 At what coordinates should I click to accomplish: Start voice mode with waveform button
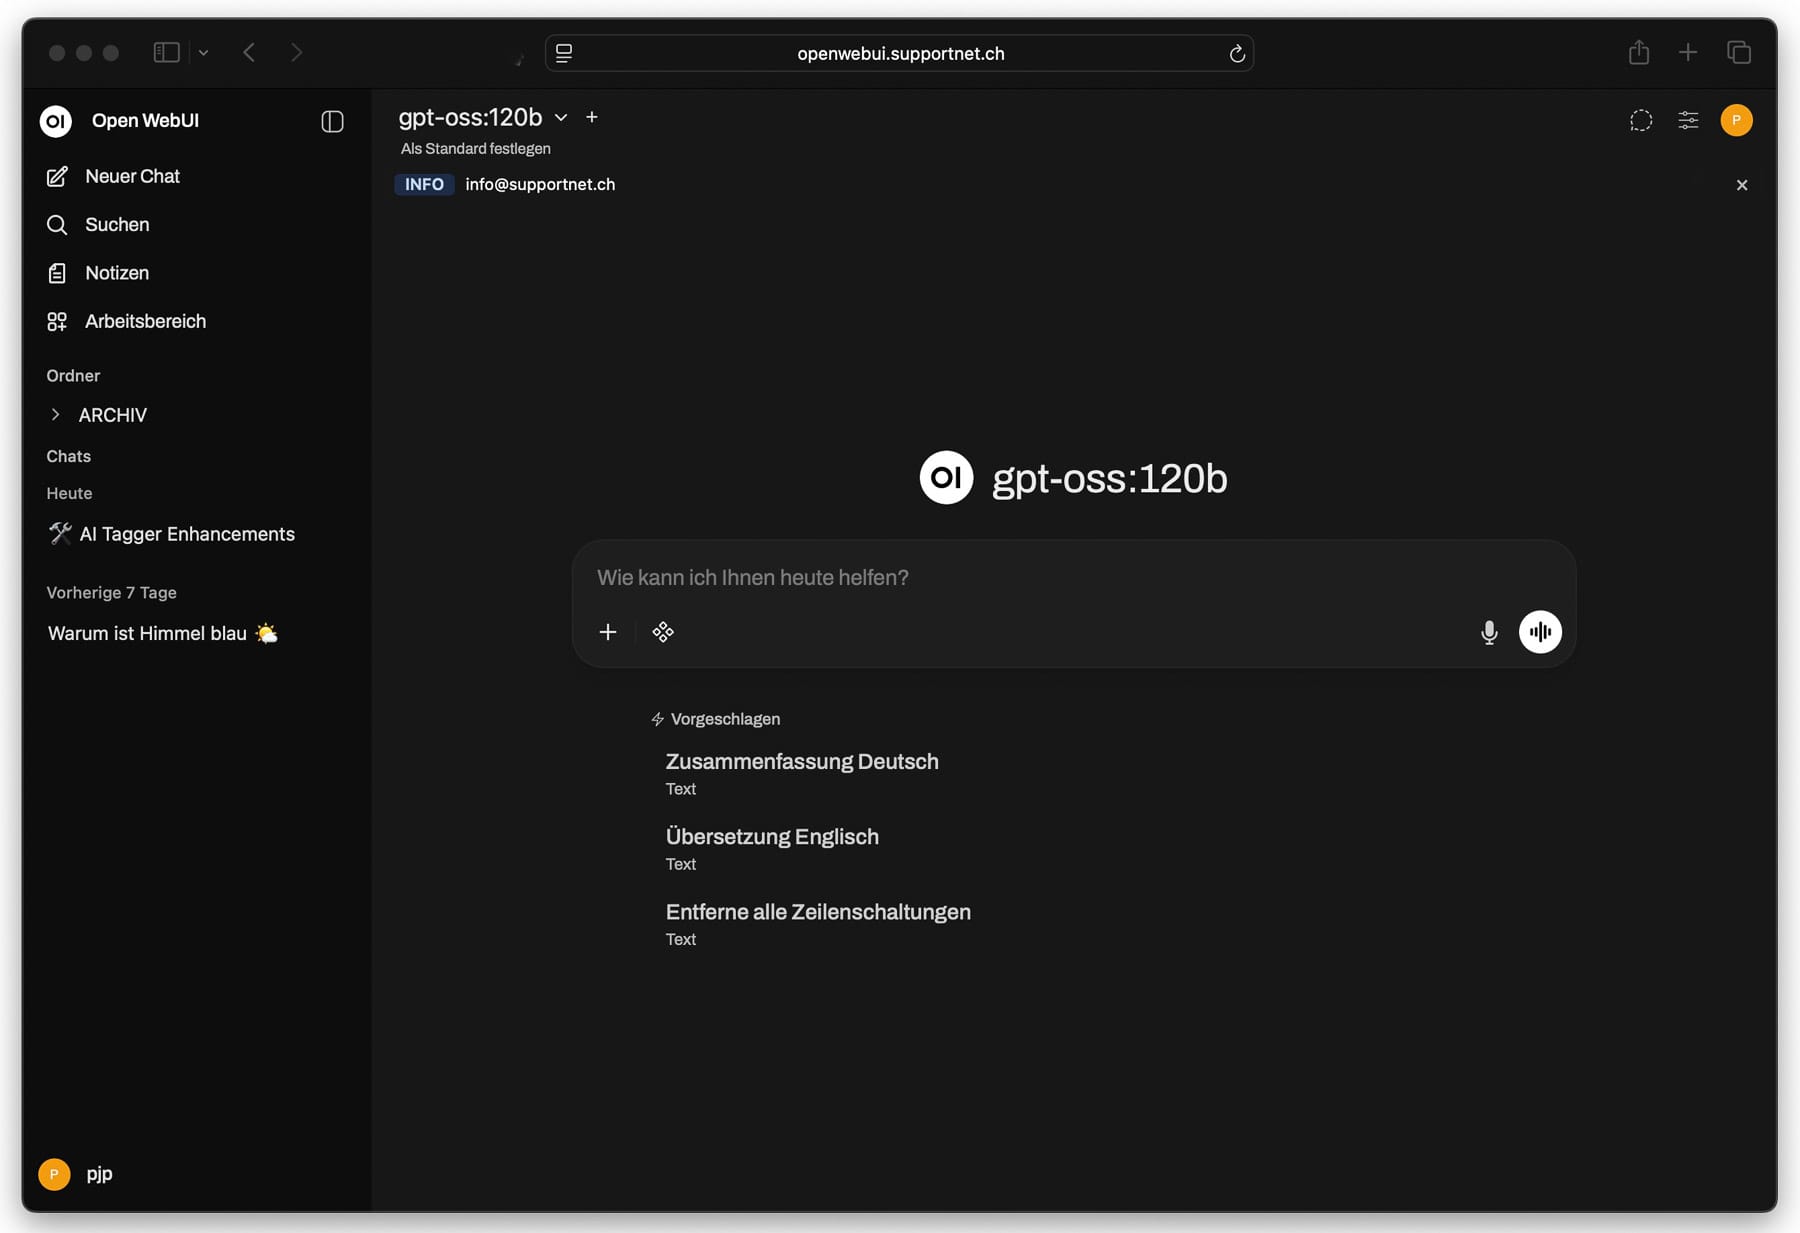click(1540, 632)
